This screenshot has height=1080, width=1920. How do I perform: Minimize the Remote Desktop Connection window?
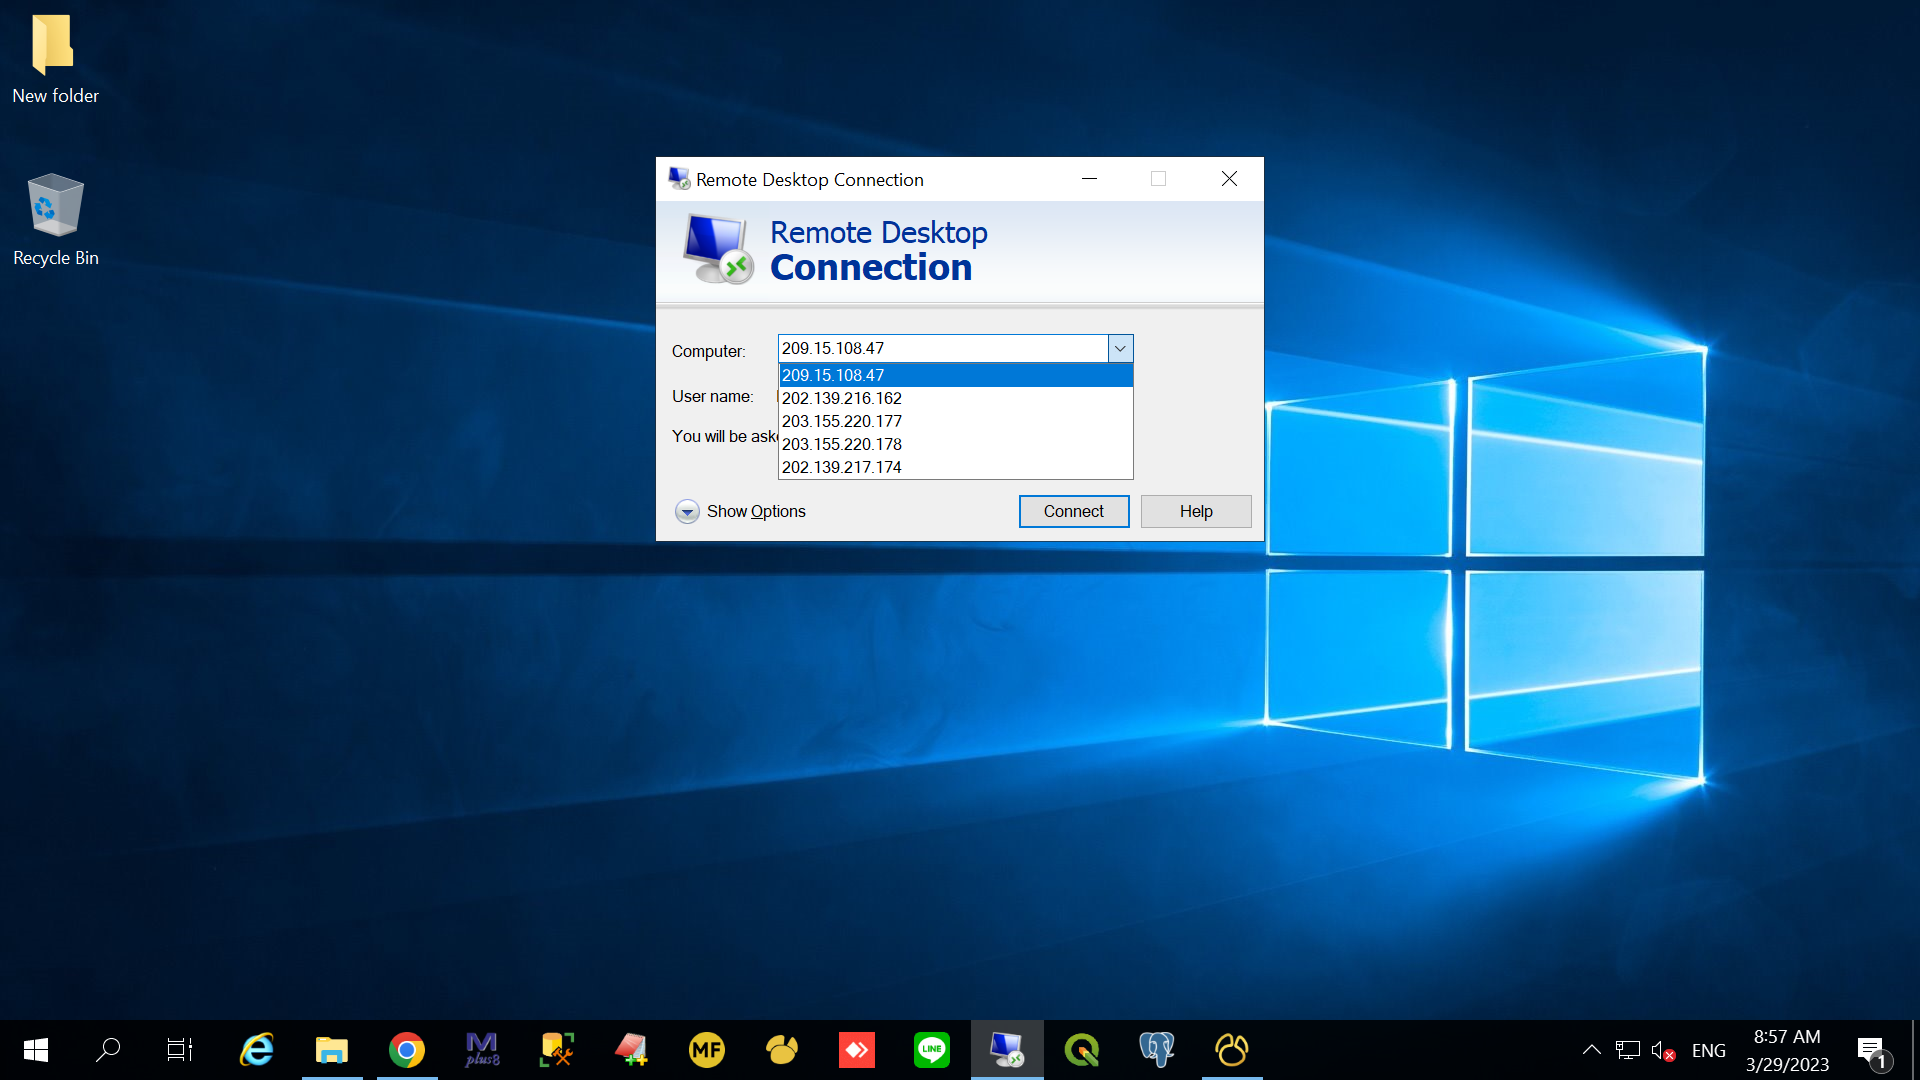(x=1089, y=179)
